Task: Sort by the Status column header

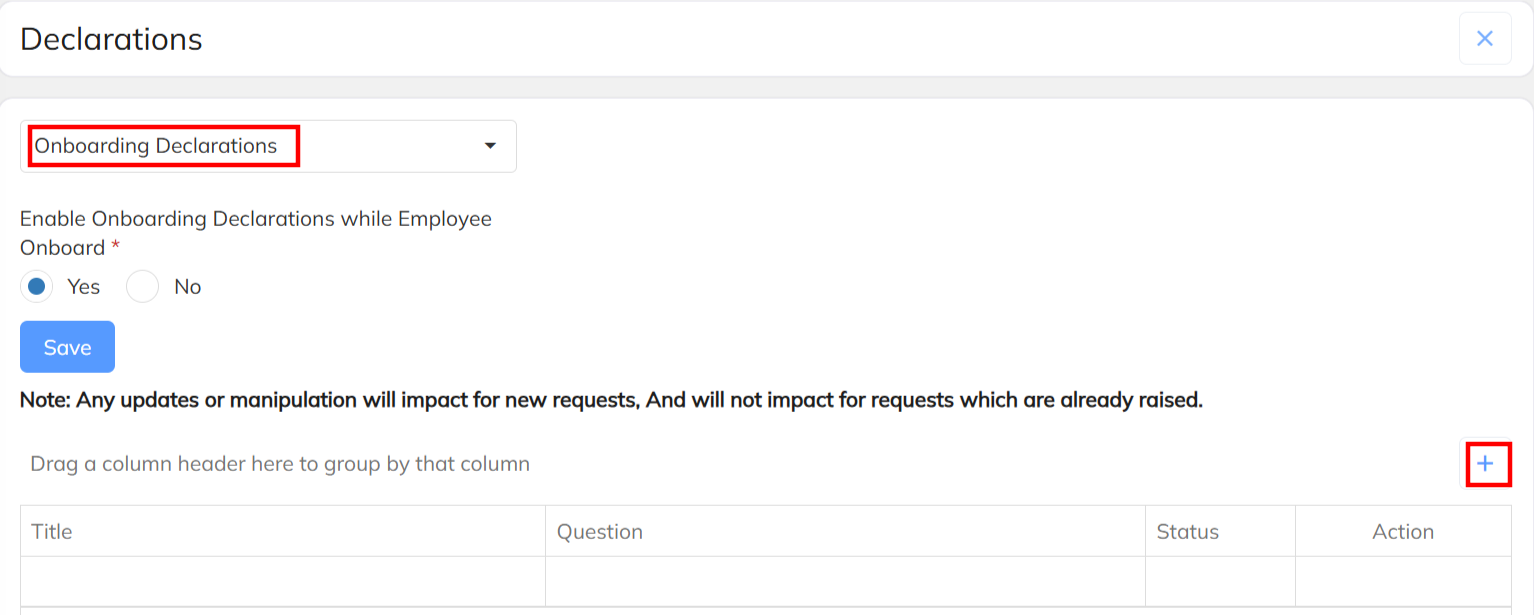Action: (x=1188, y=531)
